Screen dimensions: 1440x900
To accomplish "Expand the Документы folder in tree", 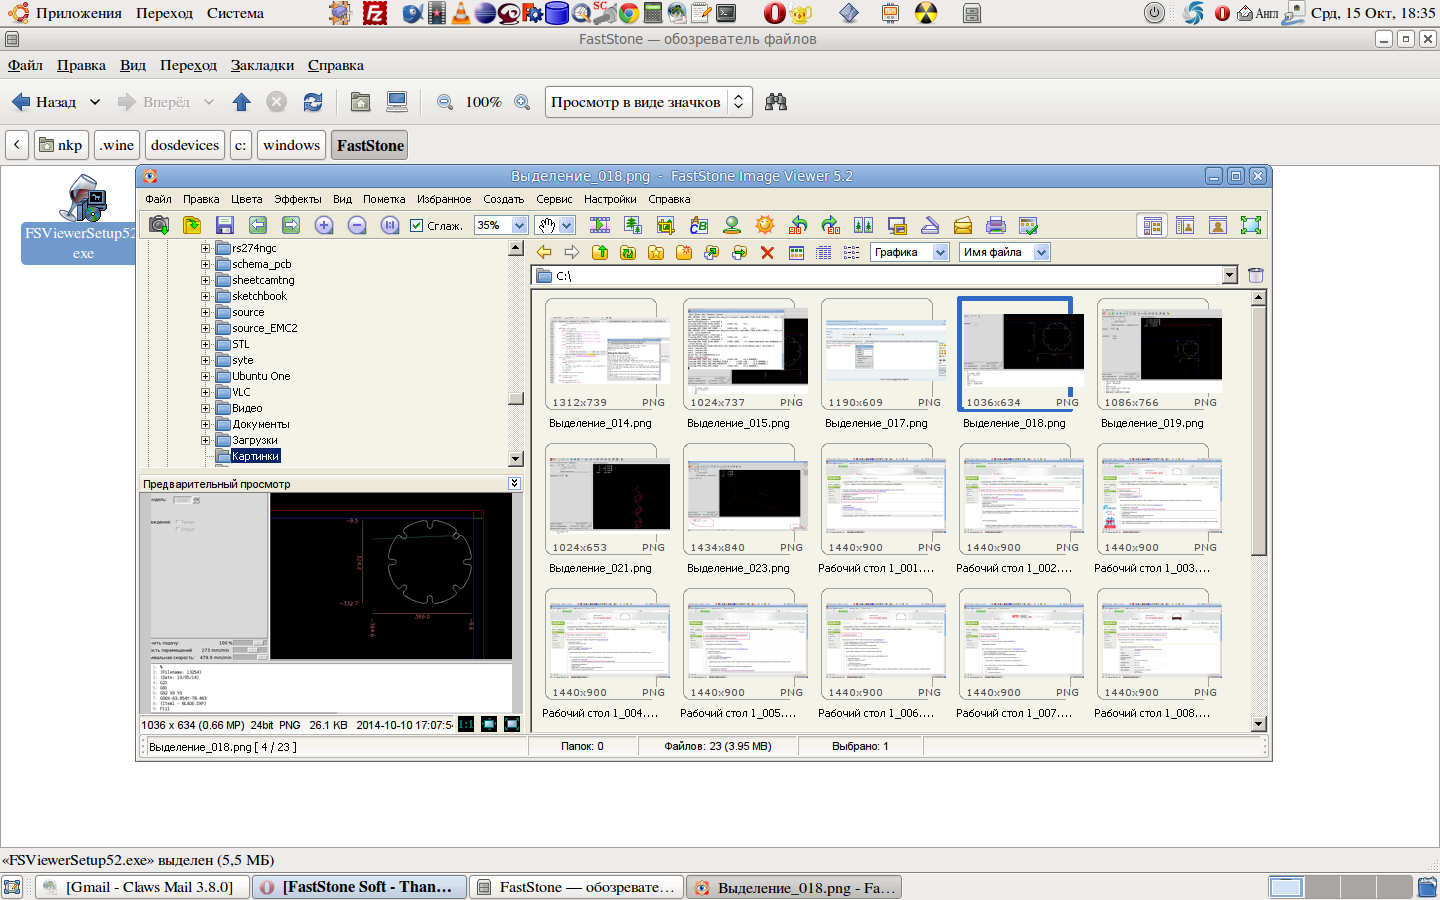I will pos(205,424).
